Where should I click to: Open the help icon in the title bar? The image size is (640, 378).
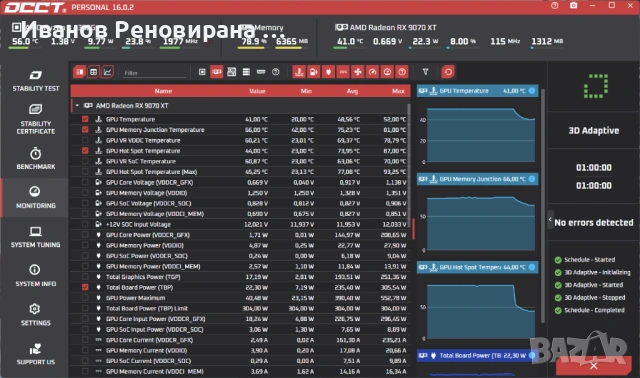554,6
